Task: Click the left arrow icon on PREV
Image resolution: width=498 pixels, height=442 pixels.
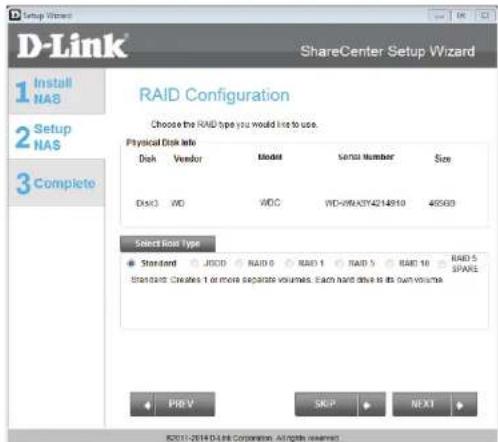Action: point(147,405)
